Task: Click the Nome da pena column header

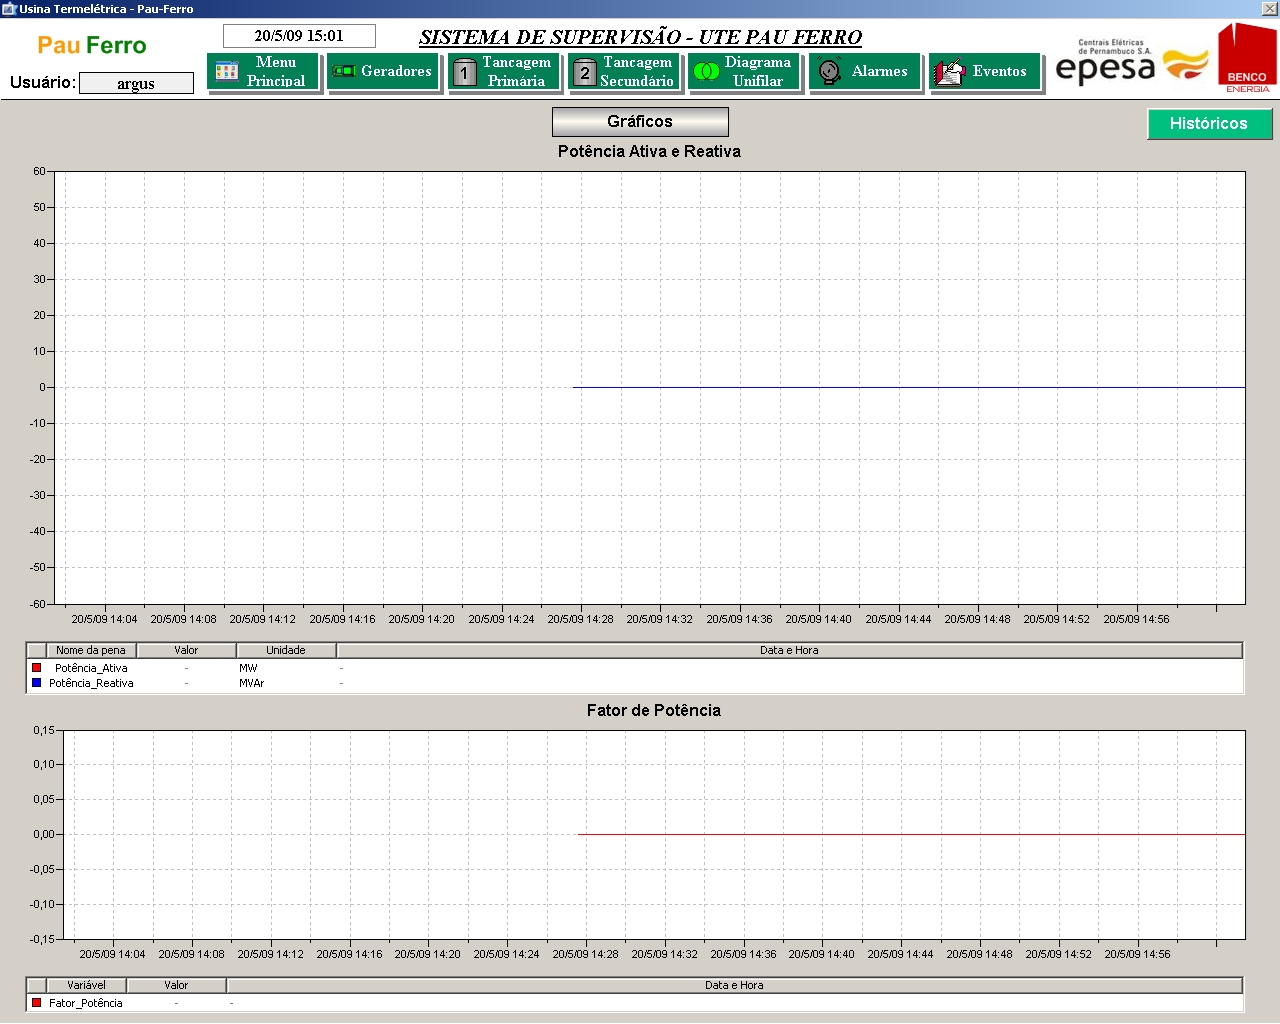Action: point(91,650)
